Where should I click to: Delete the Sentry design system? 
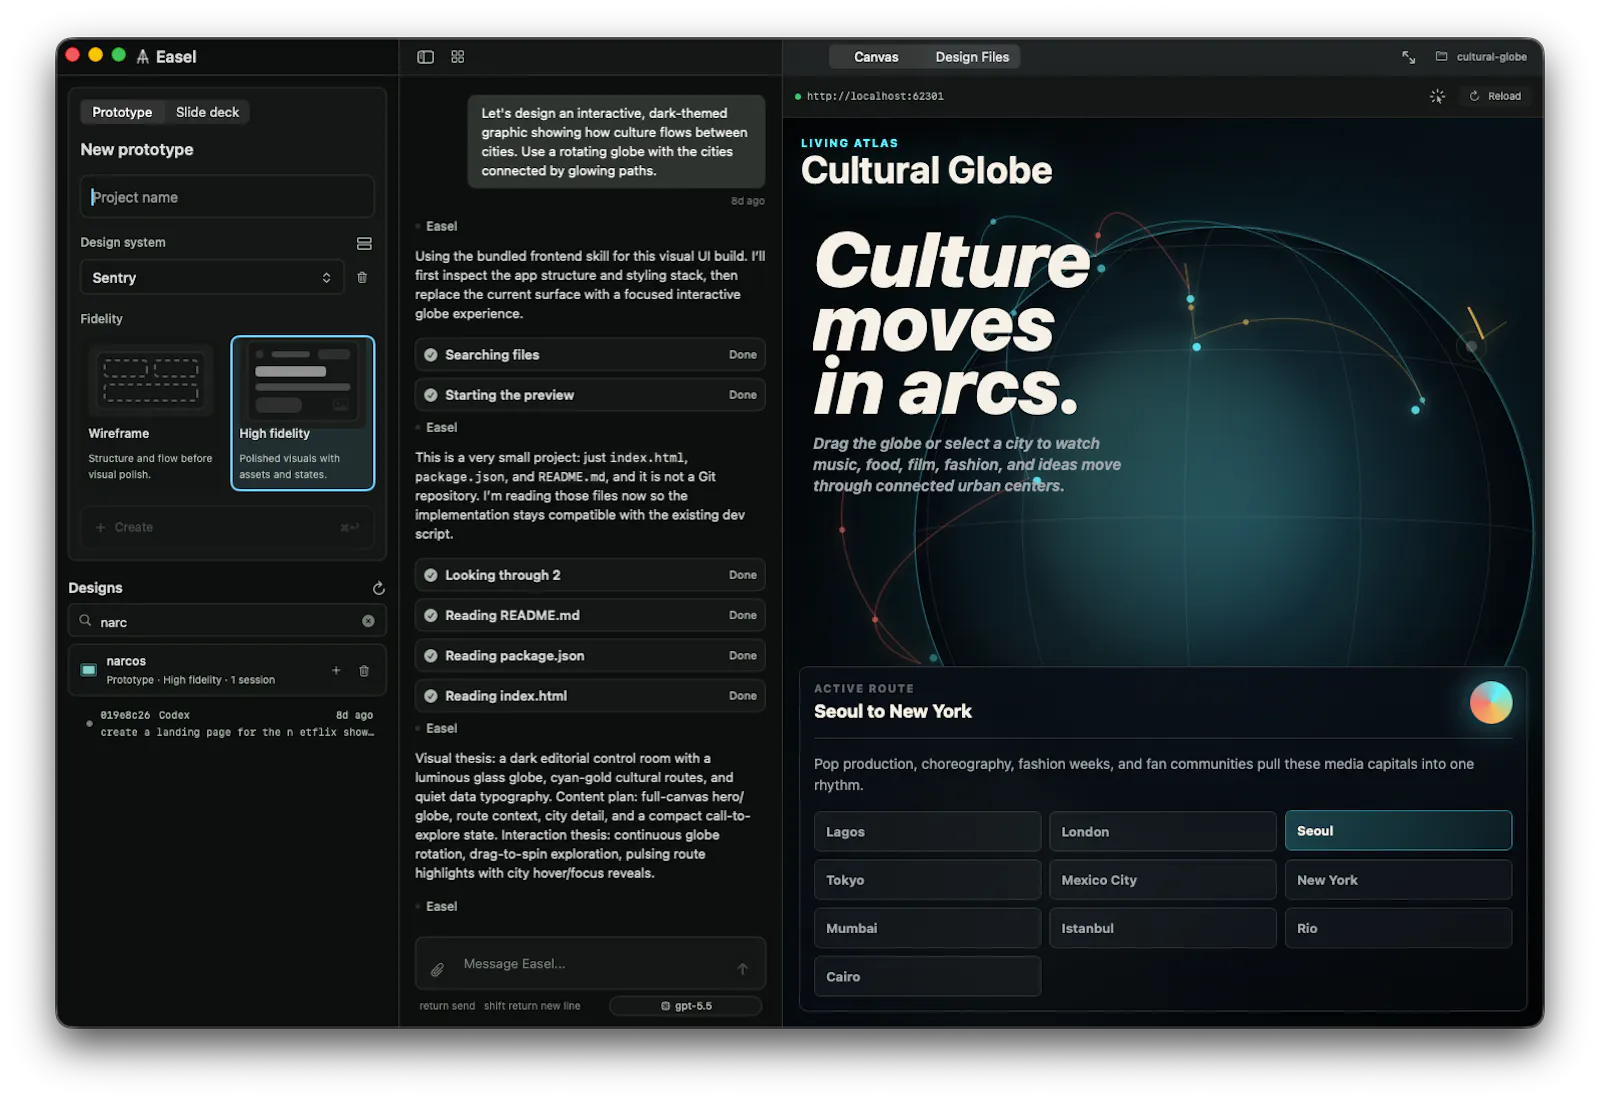point(362,278)
